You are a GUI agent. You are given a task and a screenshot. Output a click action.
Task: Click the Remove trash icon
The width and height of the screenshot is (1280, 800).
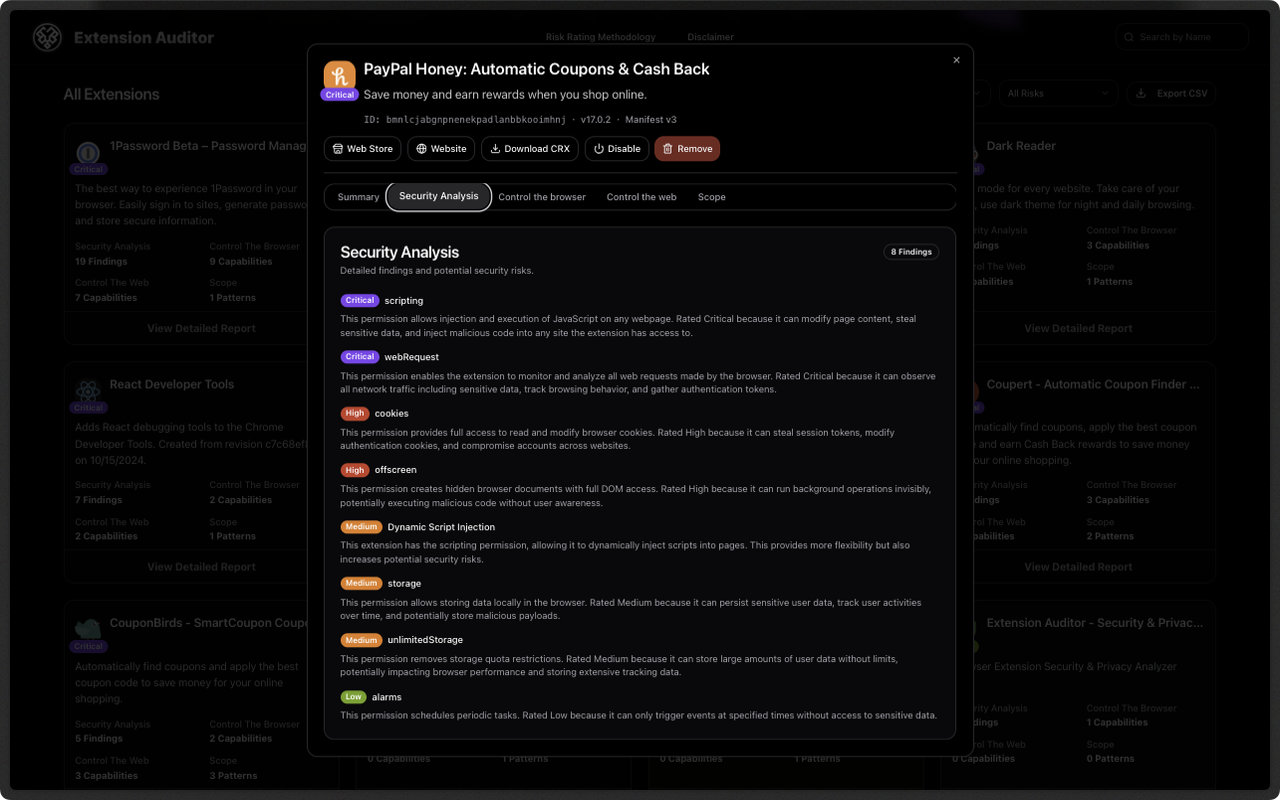pos(668,149)
